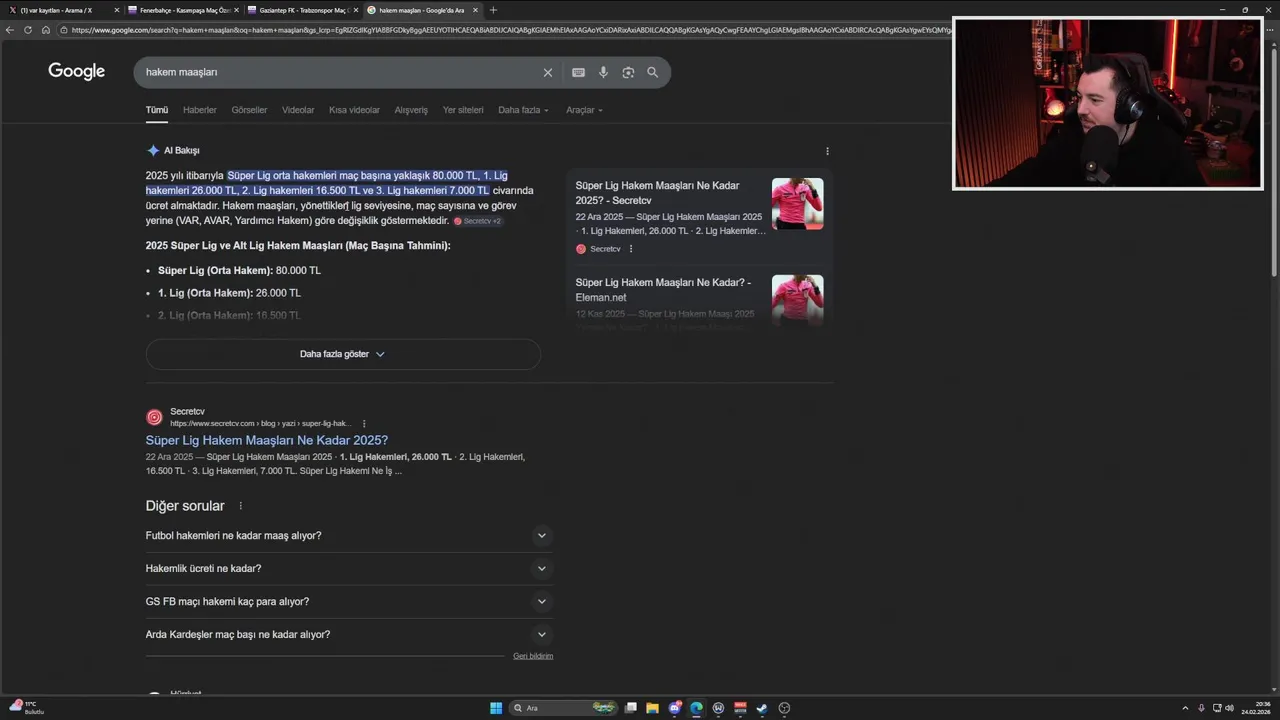This screenshot has height=720, width=1280.
Task: Show hidden system tray icons
Action: tap(1186, 708)
